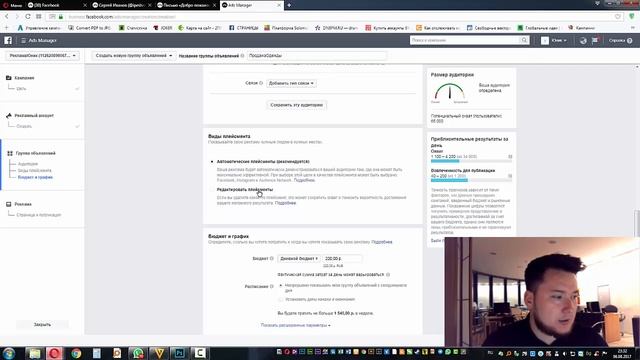The width and height of the screenshot is (640, 360).
Task: Open the Convert PDF to JPG bookmark
Action: point(89,28)
